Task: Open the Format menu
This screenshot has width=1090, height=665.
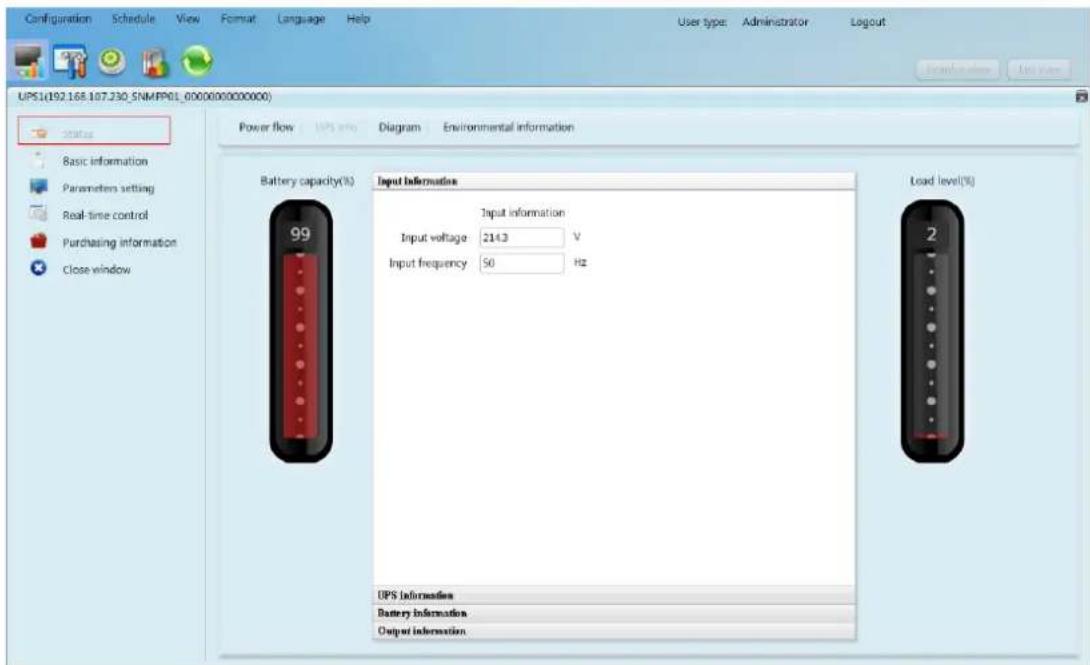Action: pos(238,19)
